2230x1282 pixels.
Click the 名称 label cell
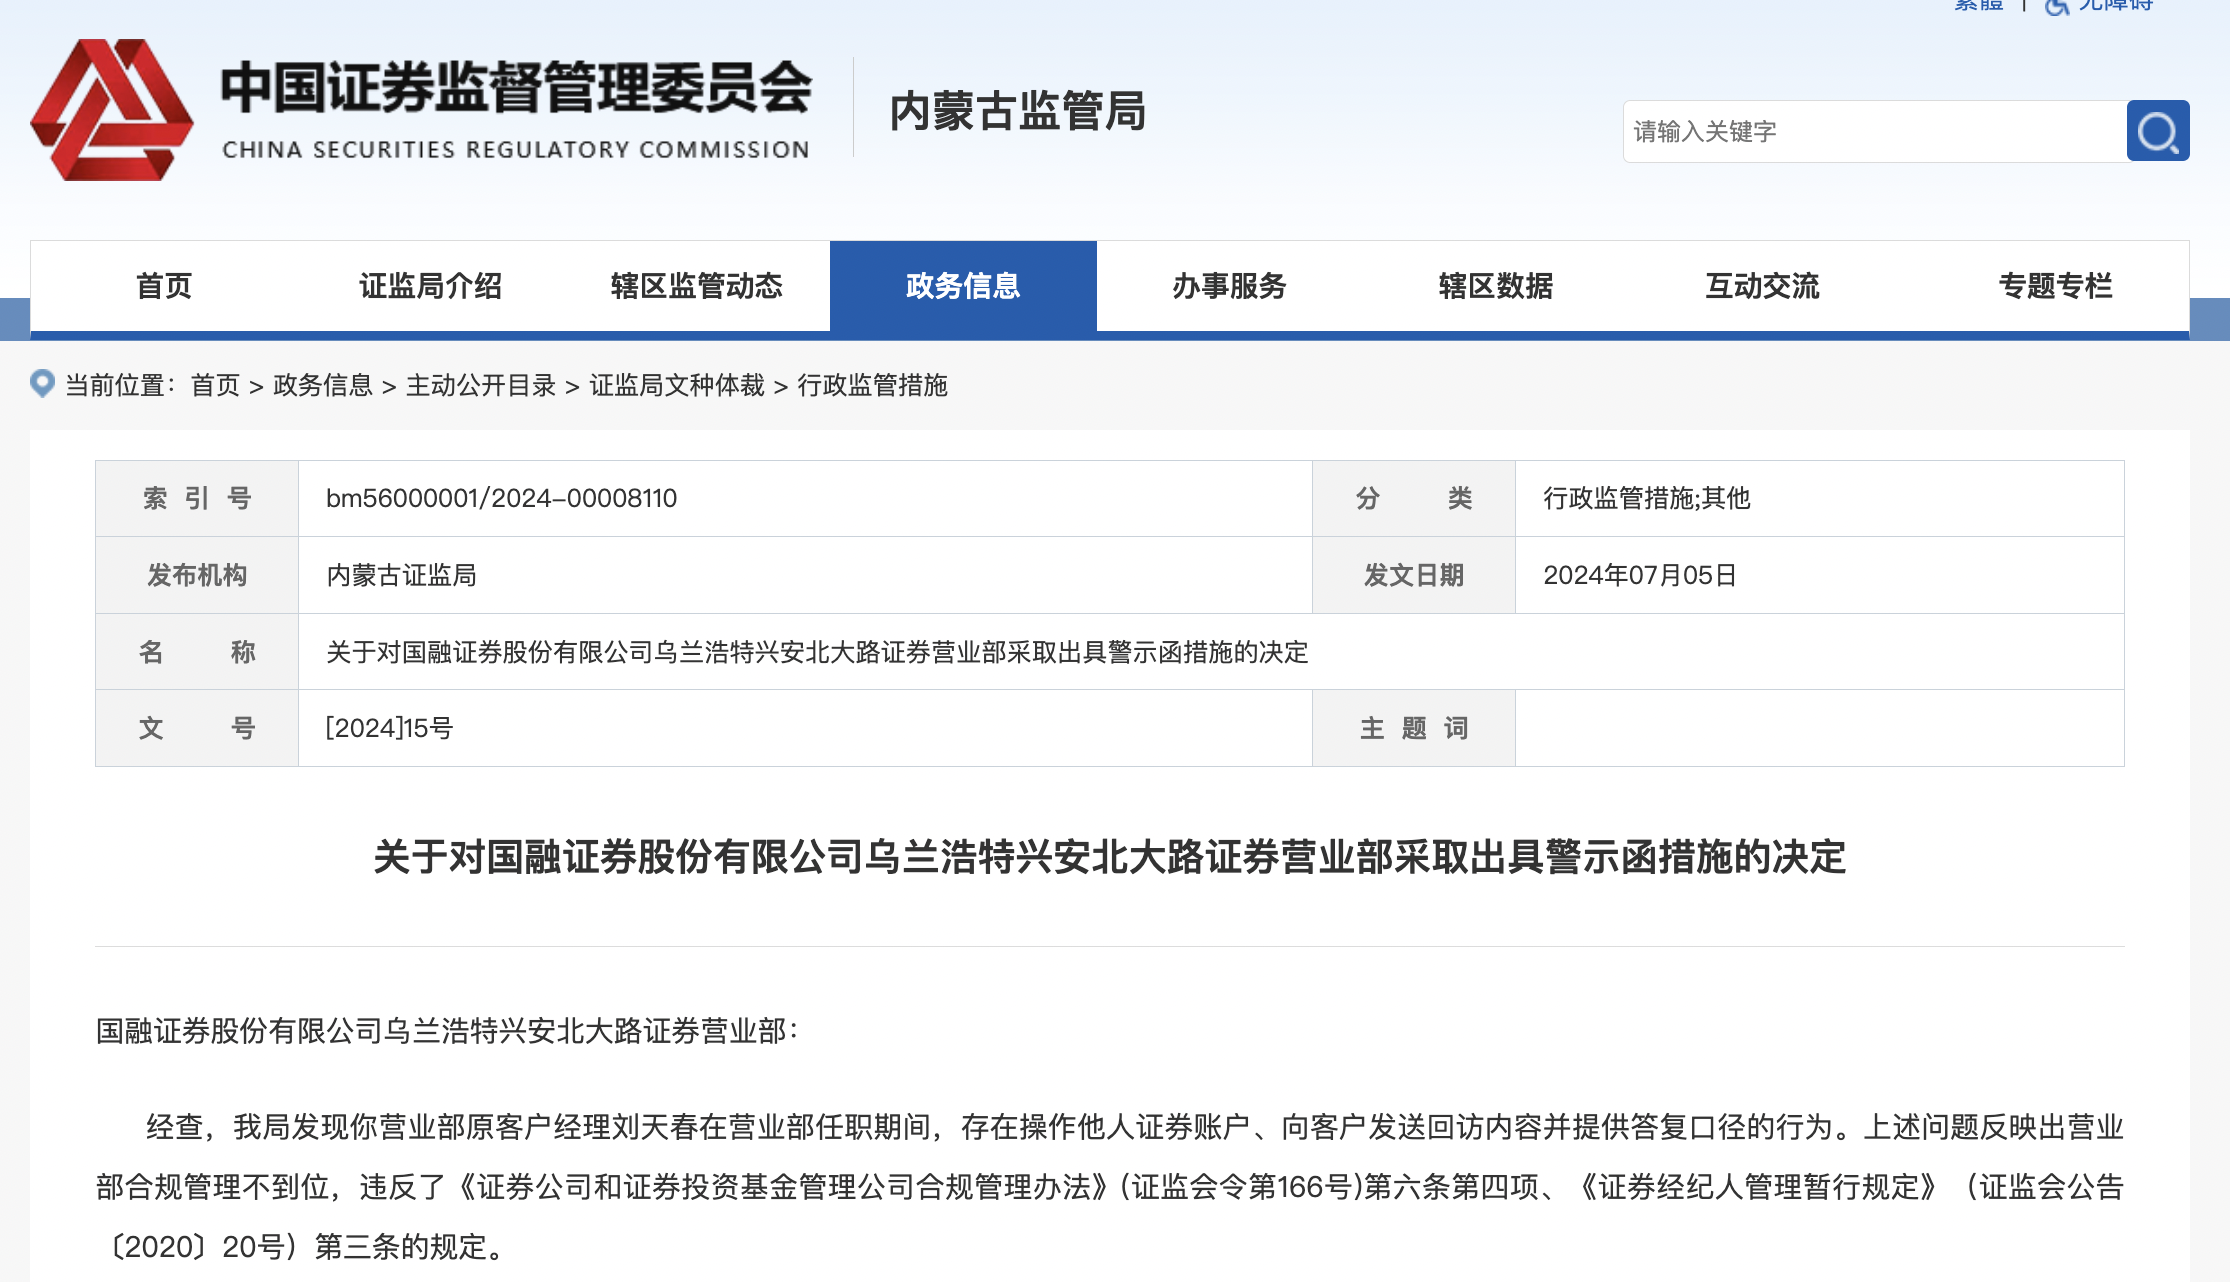(x=197, y=652)
